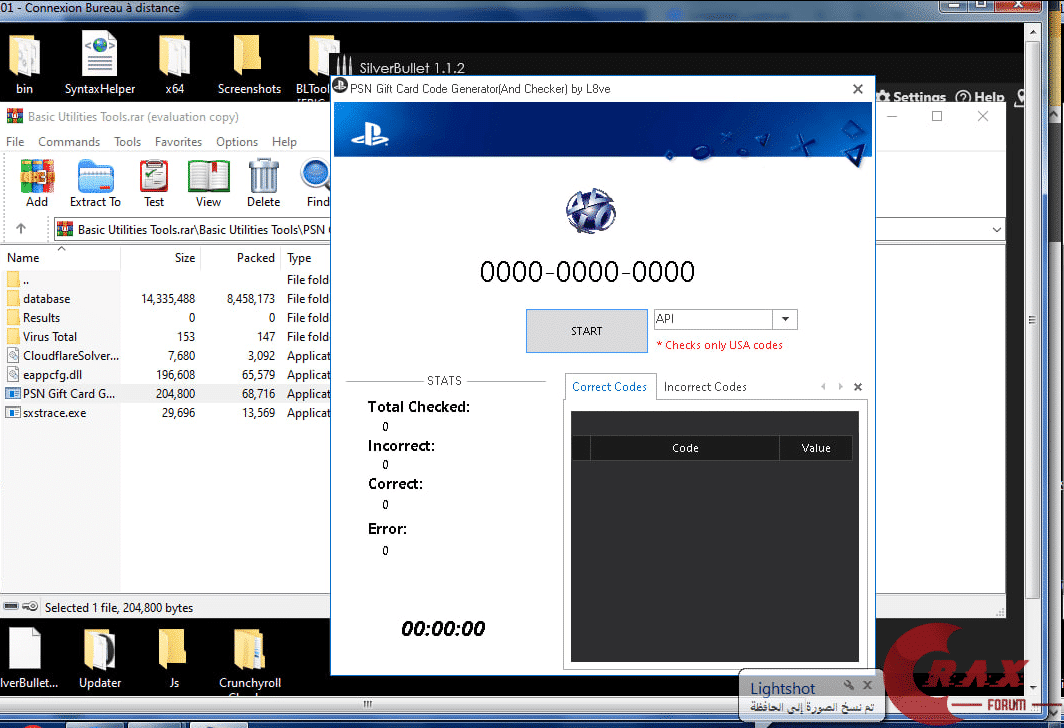The height and width of the screenshot is (728, 1064).
Task: Click the tab scroll right arrow
Action: (x=841, y=387)
